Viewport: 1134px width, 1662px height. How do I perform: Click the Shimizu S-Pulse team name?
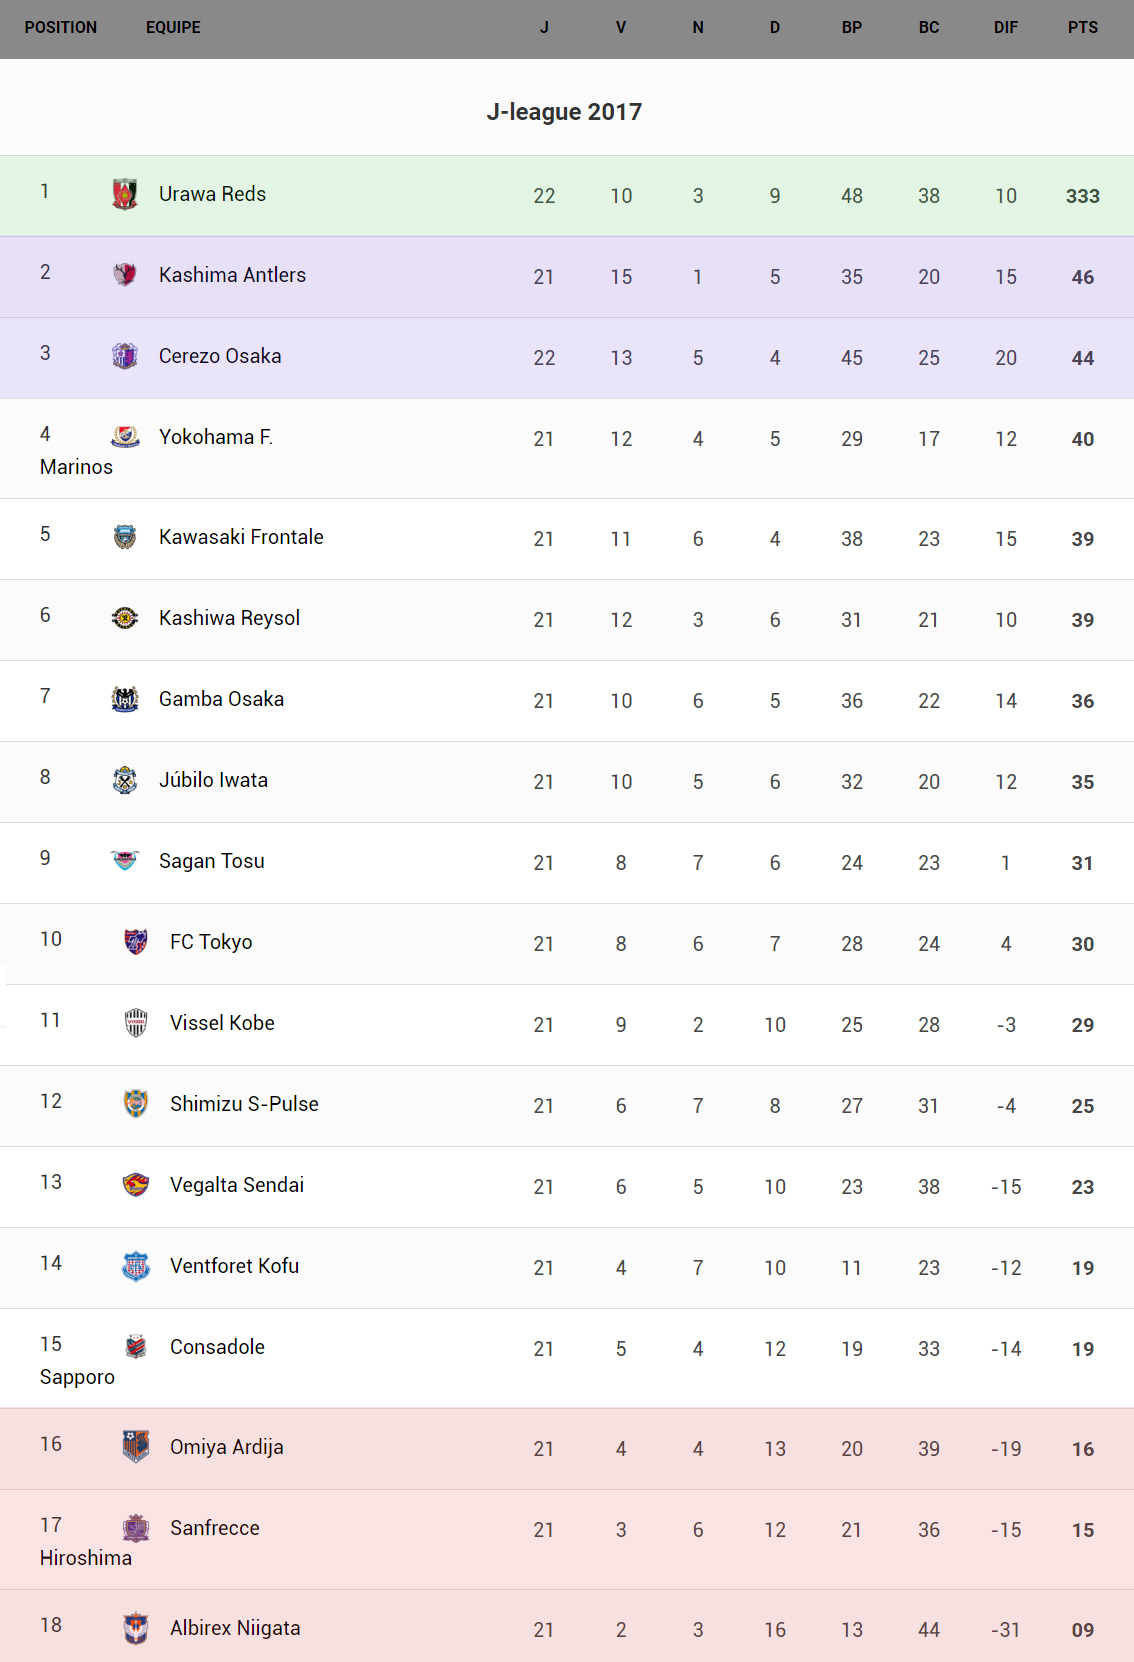coord(244,1104)
